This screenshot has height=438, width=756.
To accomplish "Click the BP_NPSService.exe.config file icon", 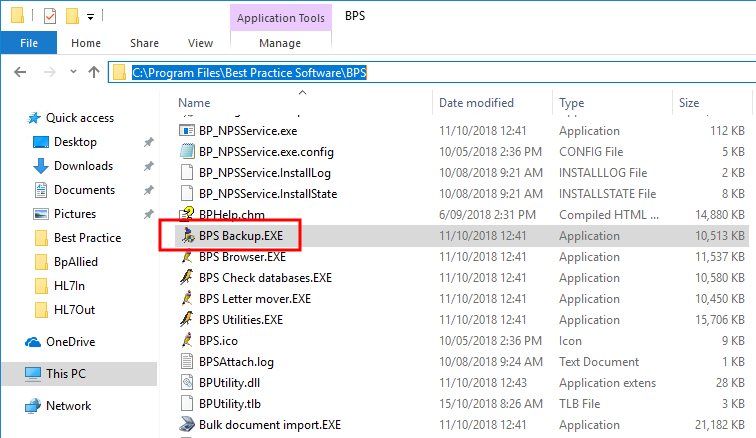I will 187,151.
